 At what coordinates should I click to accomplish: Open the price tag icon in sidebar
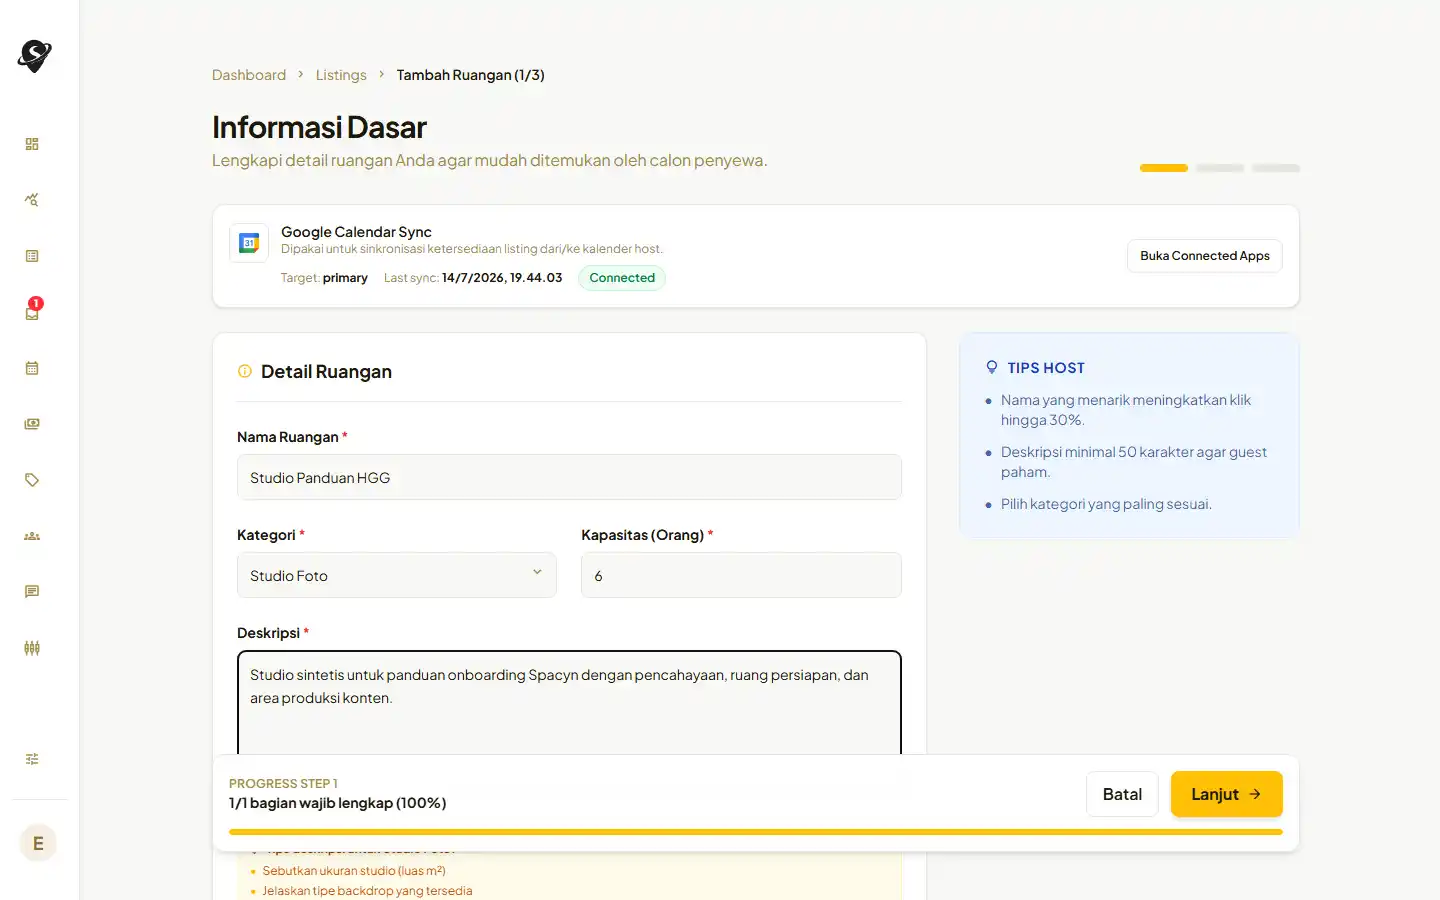tap(32, 480)
